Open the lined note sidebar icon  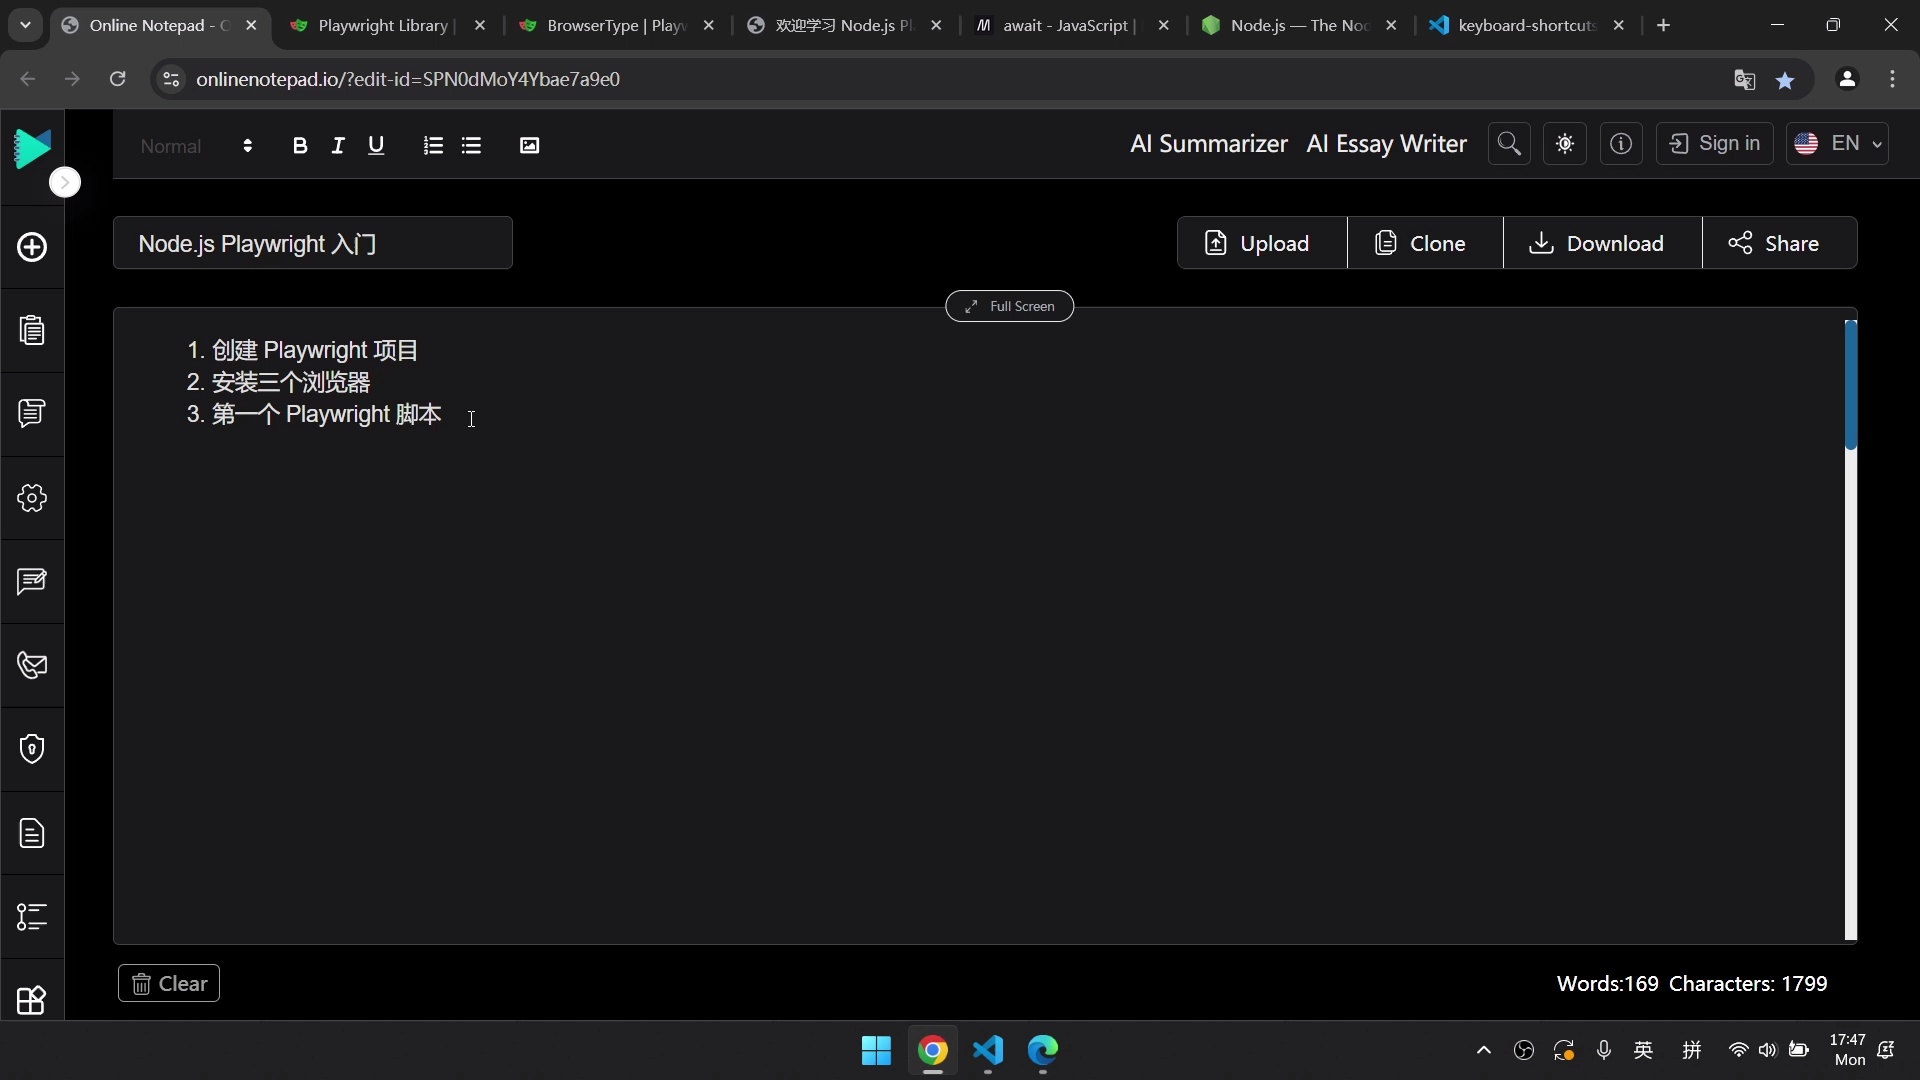point(32,413)
